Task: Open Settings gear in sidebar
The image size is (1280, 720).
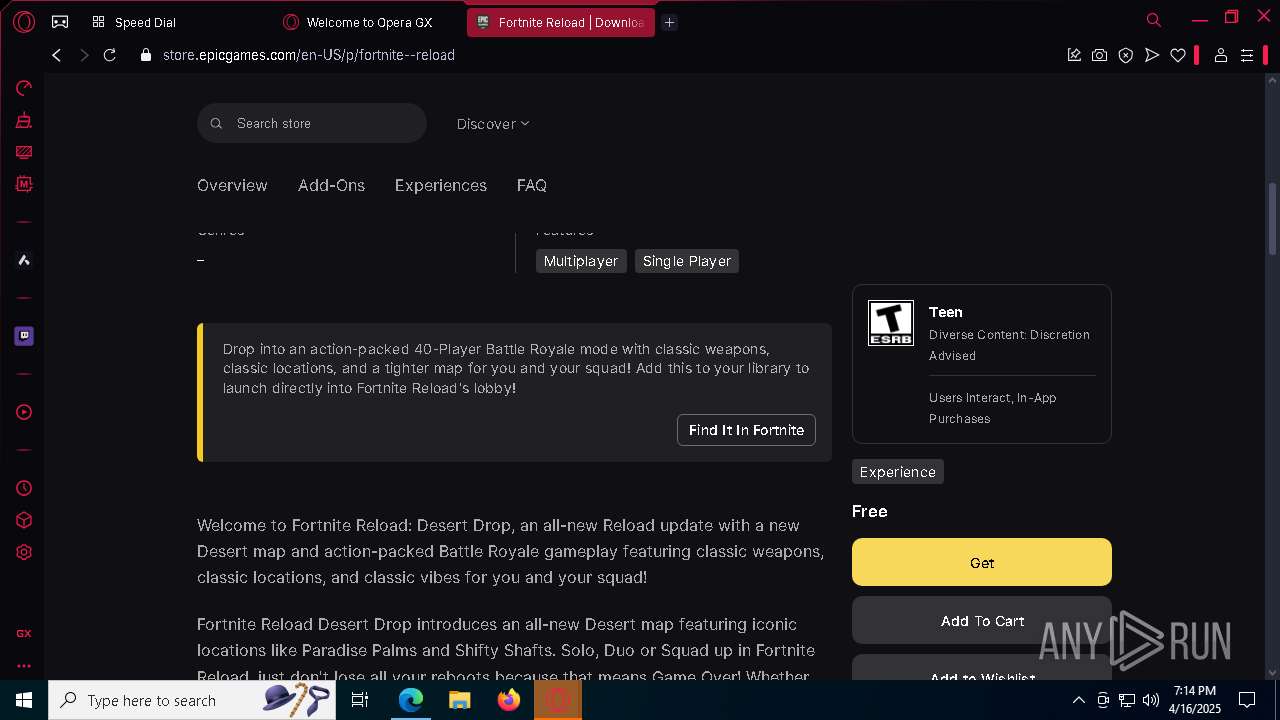Action: pos(24,552)
